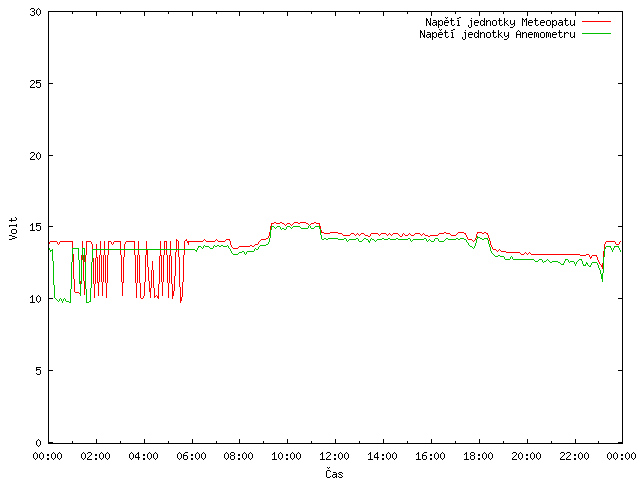Click the y-axis label '30'
This screenshot has height=480, width=640.
pos(36,12)
